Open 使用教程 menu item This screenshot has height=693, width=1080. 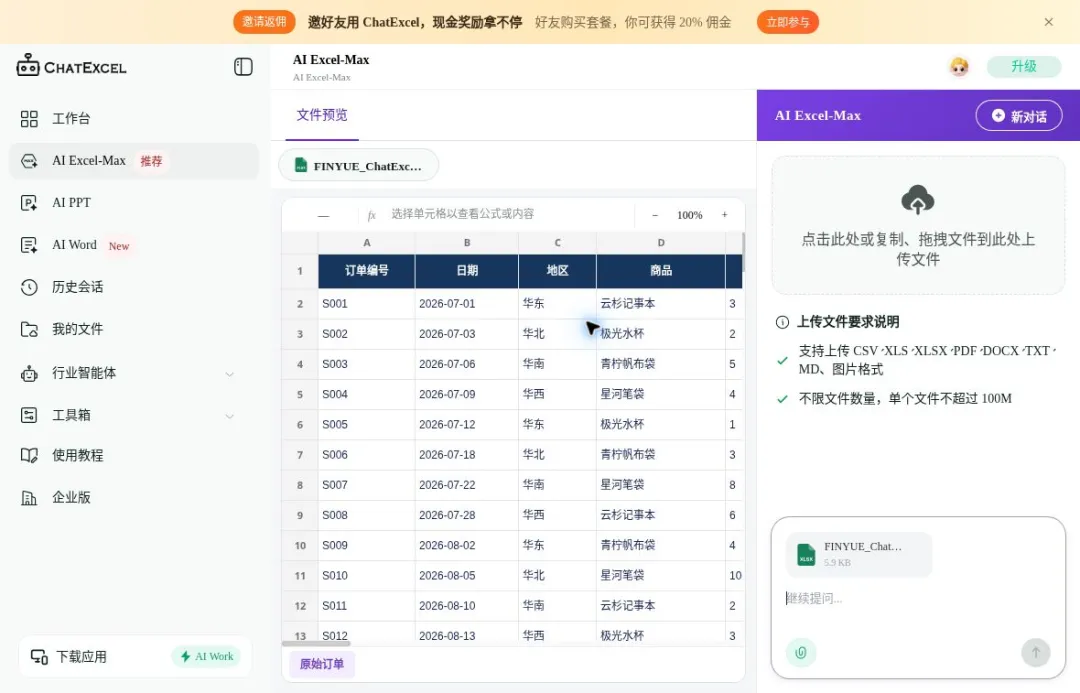coord(134,455)
